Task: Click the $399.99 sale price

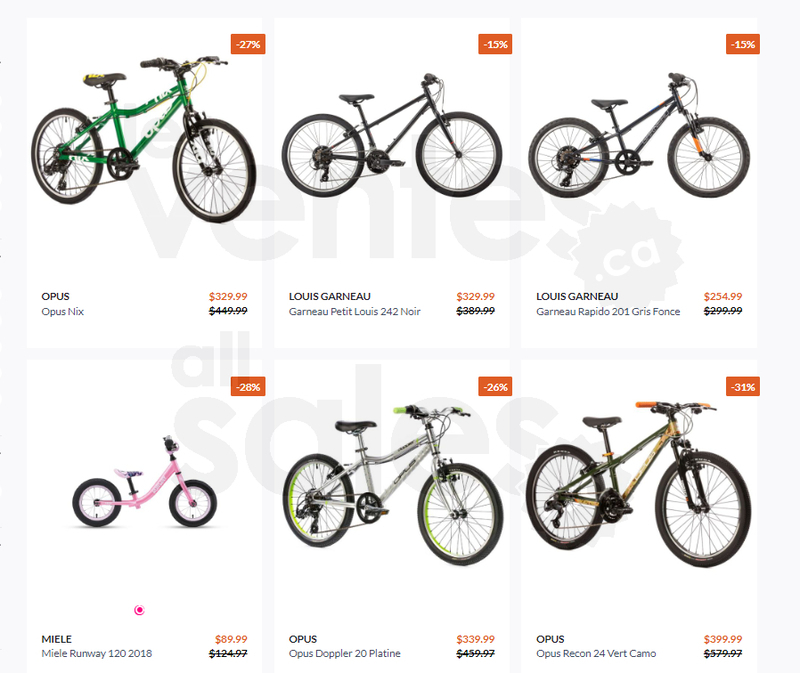Action: 723,639
